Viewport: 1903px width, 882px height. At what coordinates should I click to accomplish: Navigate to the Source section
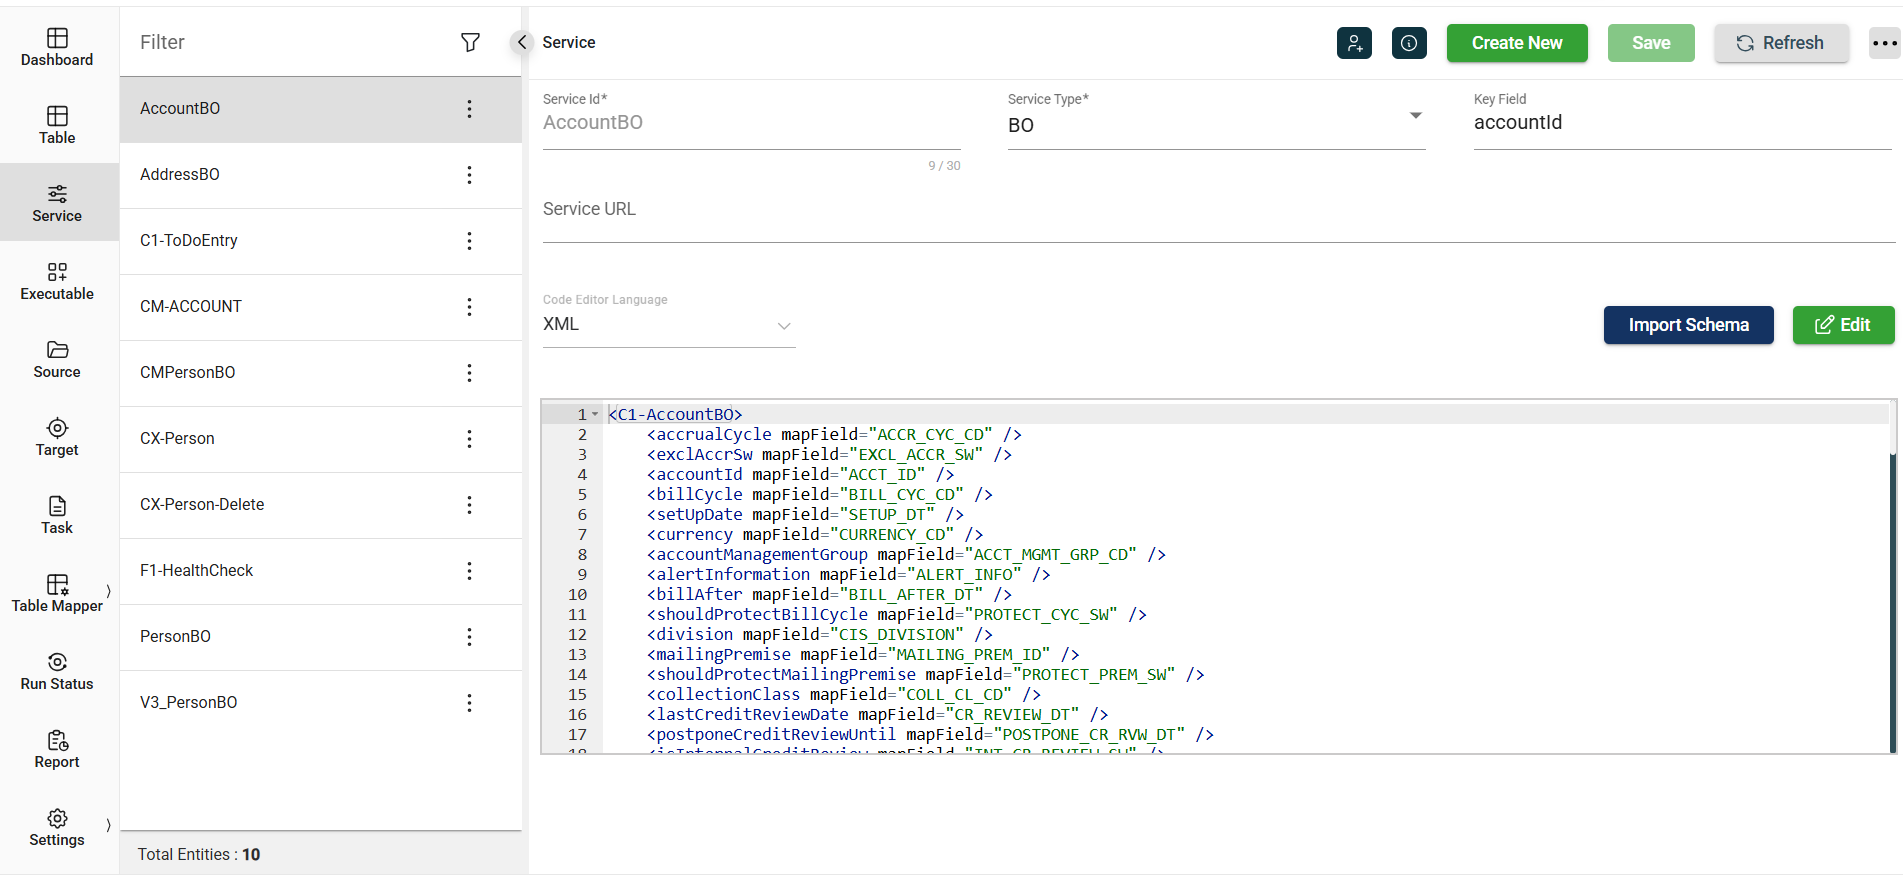click(x=57, y=359)
